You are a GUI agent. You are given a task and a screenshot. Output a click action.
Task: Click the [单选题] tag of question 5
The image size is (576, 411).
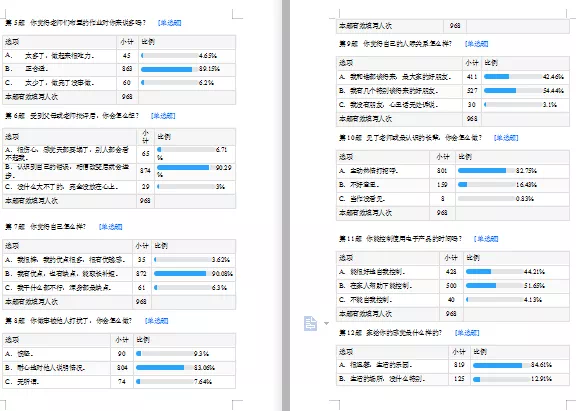(x=170, y=23)
